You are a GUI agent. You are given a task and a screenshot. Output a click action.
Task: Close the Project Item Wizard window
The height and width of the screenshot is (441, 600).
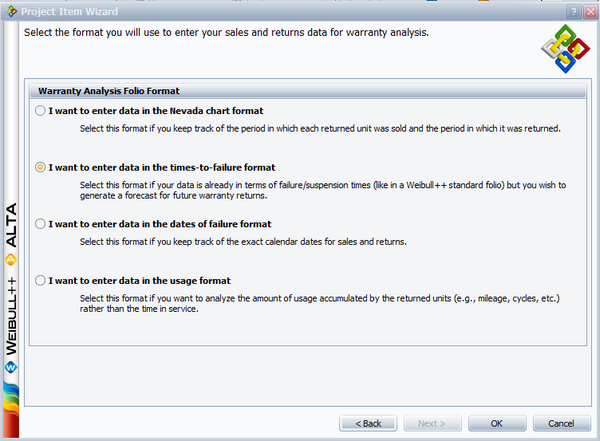pos(590,12)
